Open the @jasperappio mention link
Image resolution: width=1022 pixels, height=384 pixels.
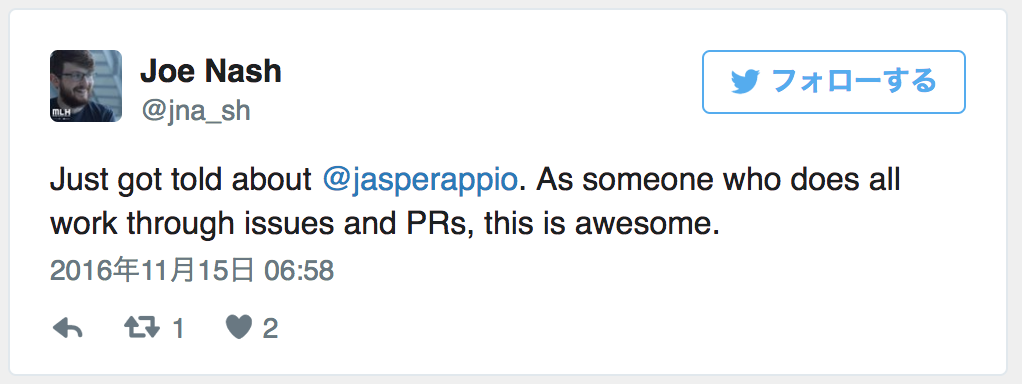(420, 181)
